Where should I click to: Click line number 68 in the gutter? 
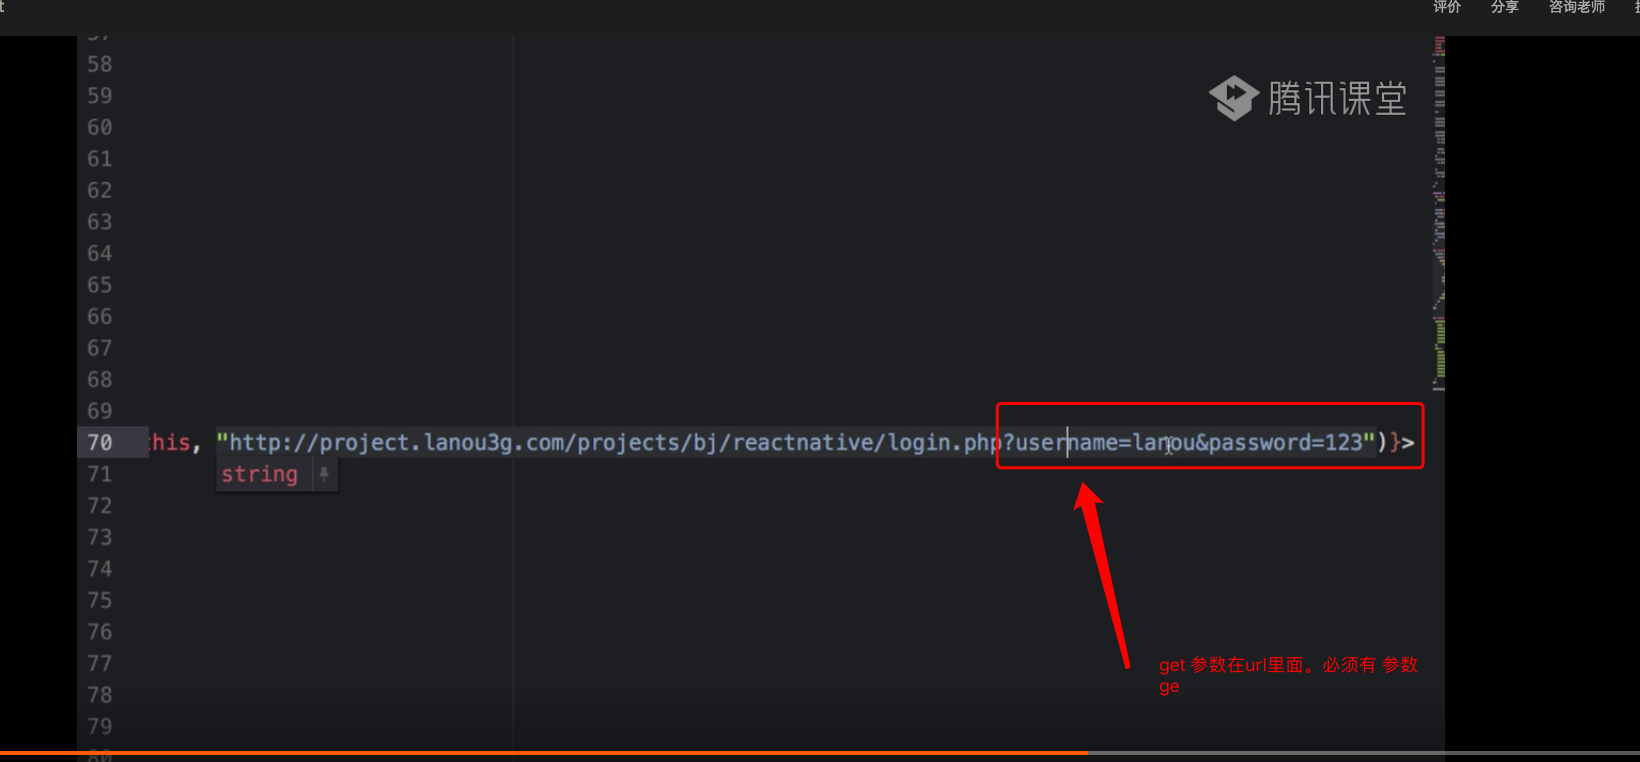[x=100, y=379]
